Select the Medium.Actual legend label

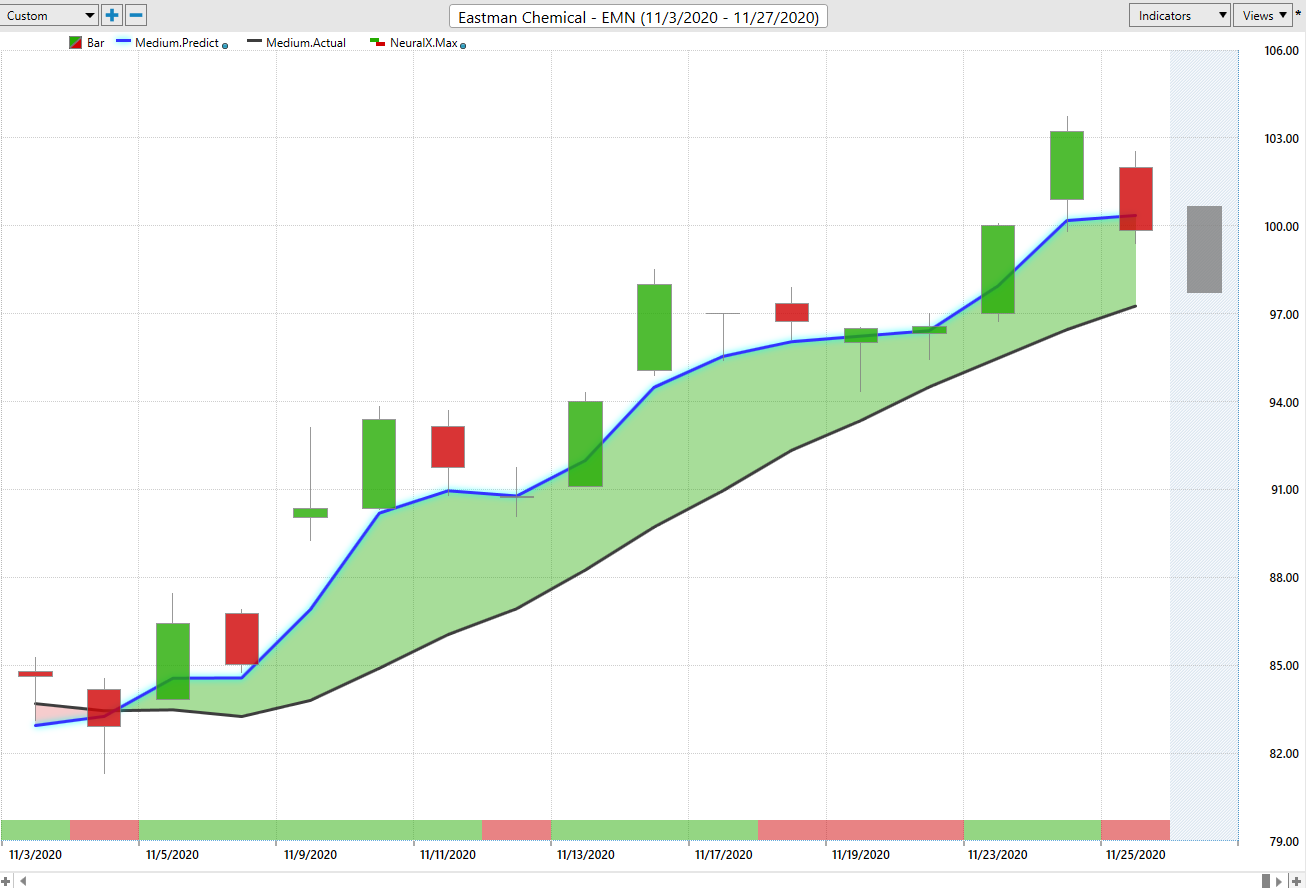(306, 43)
